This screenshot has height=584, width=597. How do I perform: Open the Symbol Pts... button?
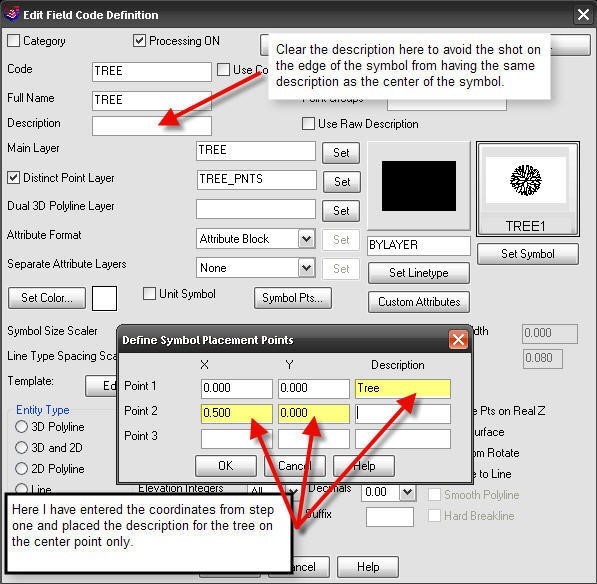(x=292, y=298)
